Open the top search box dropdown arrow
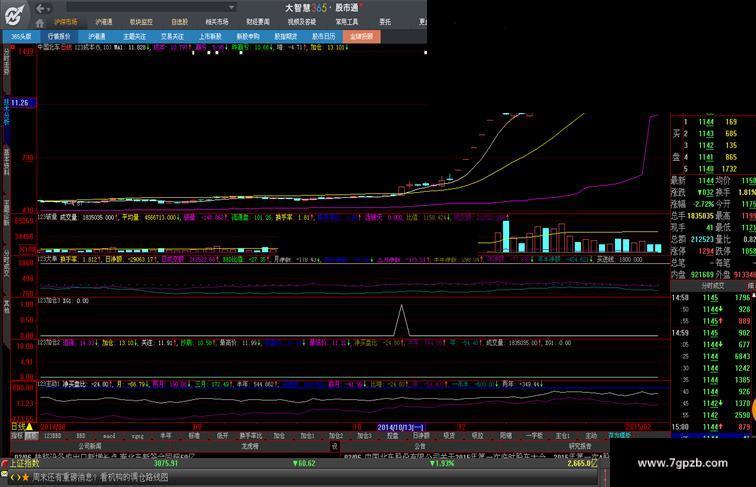Screen dimensions: 756x487 (x=231, y=8)
